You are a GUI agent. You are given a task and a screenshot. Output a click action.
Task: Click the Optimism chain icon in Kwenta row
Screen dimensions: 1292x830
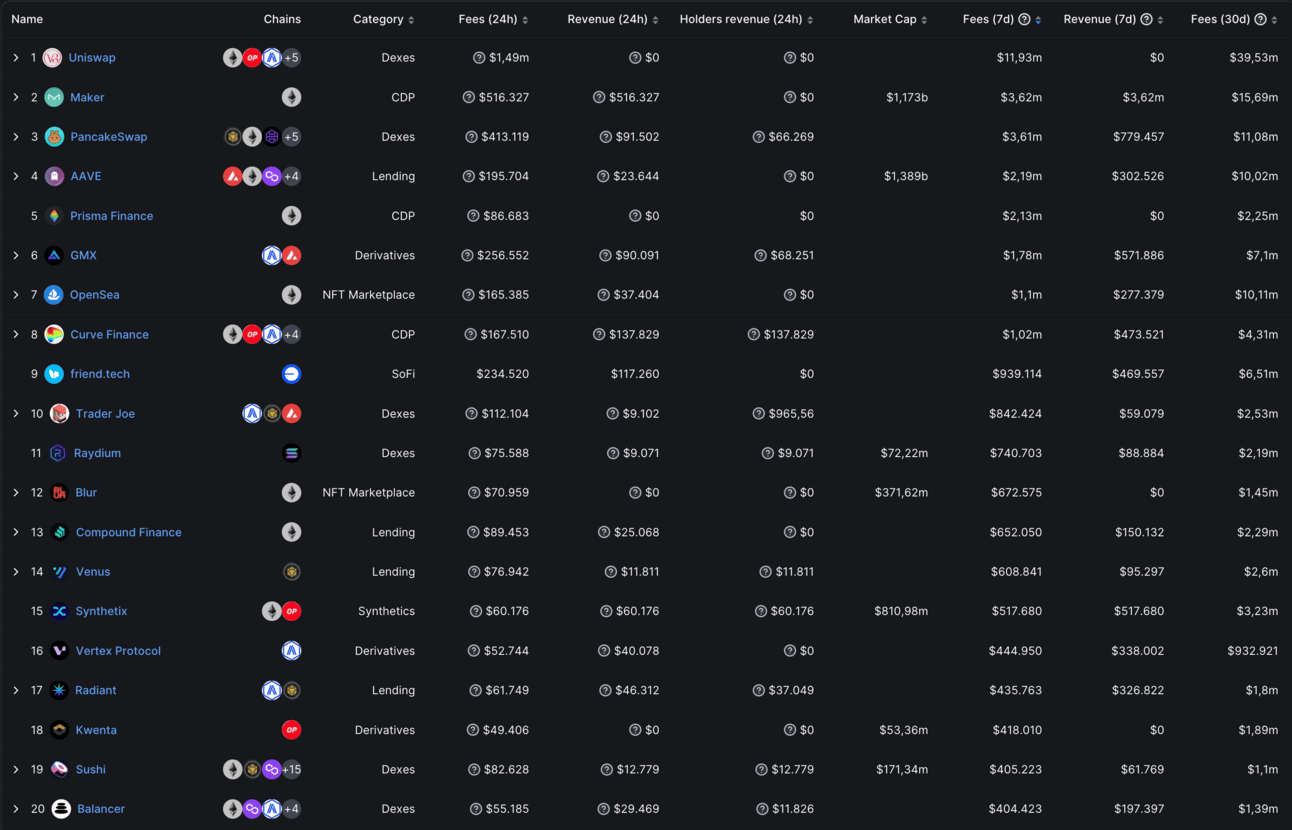point(291,730)
